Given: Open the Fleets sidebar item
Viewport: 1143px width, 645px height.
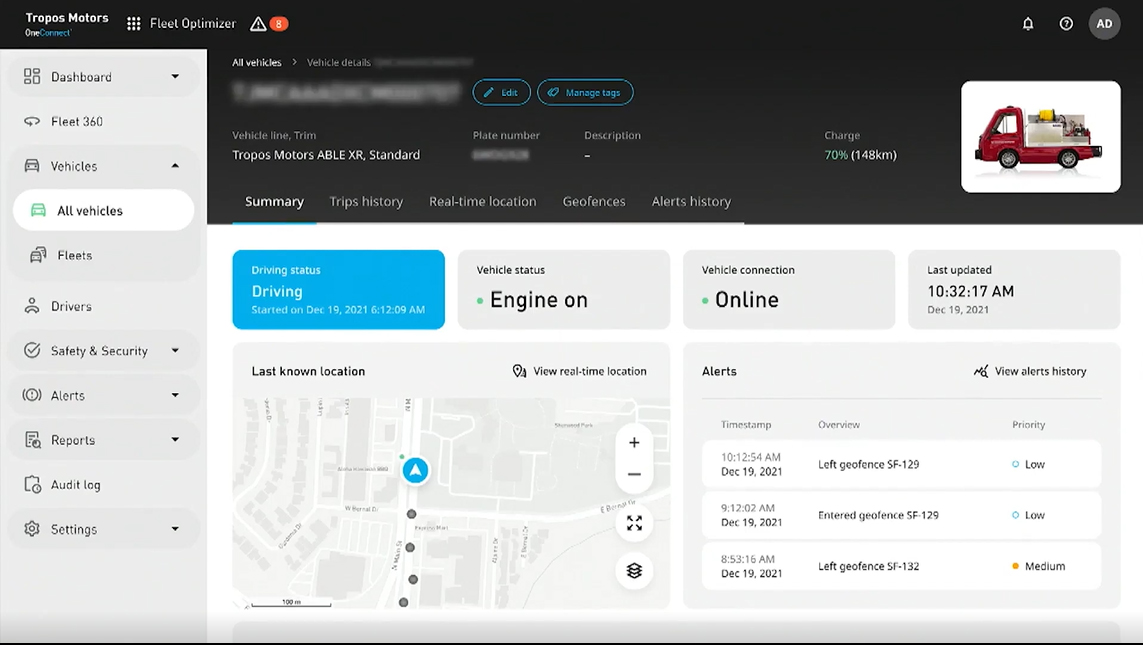Looking at the screenshot, I should tap(104, 255).
